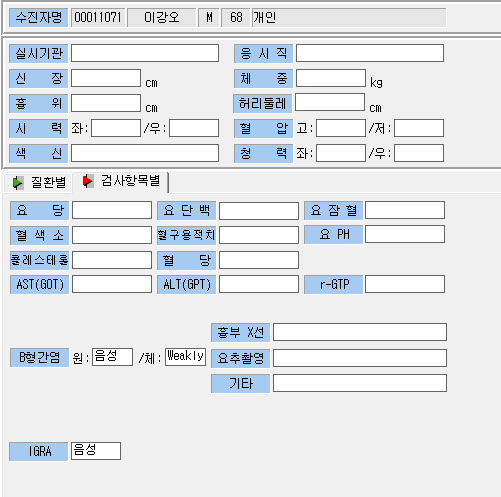
Task: Select the IGRA result field
Action: coord(96,451)
